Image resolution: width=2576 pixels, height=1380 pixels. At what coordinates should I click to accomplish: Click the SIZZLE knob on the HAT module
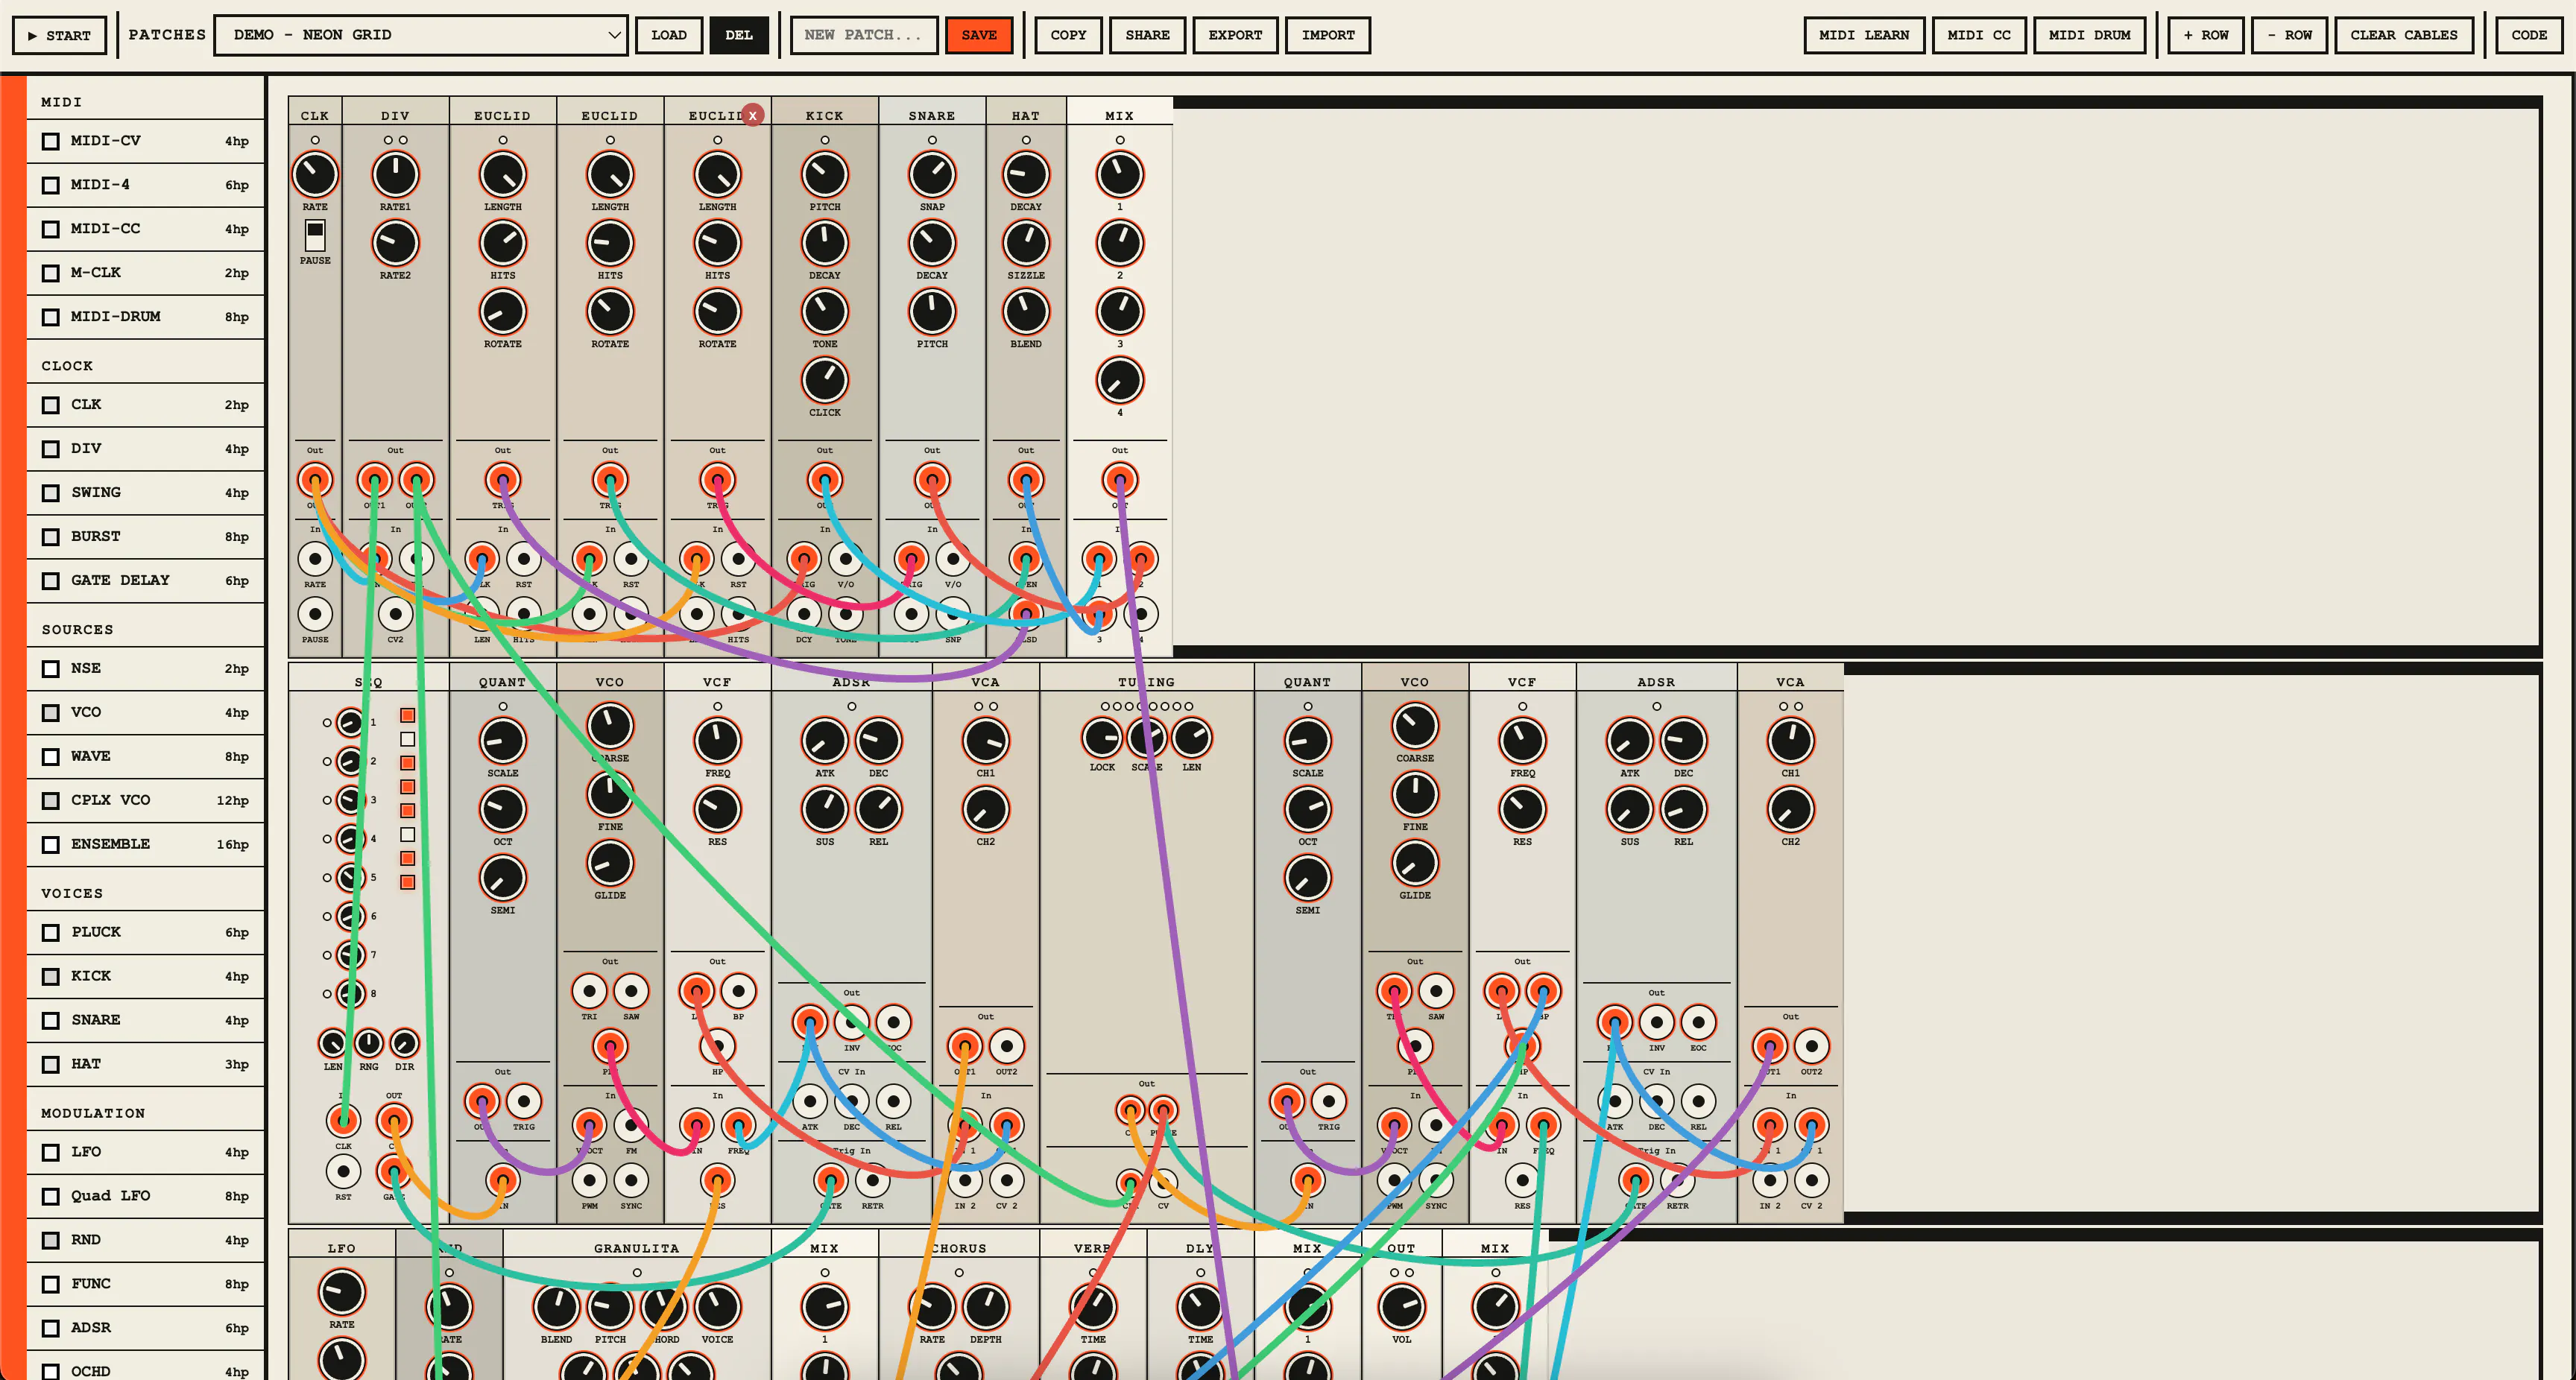[x=1026, y=243]
